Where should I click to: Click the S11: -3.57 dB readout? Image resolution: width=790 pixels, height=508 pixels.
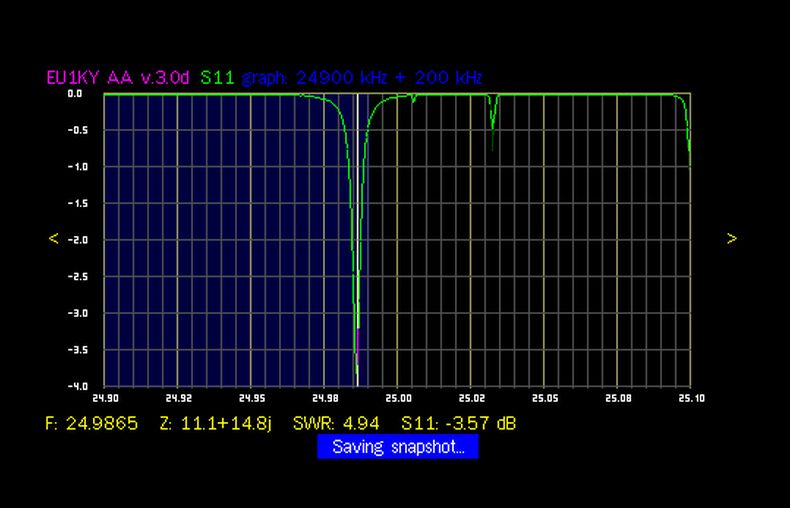coord(458,424)
